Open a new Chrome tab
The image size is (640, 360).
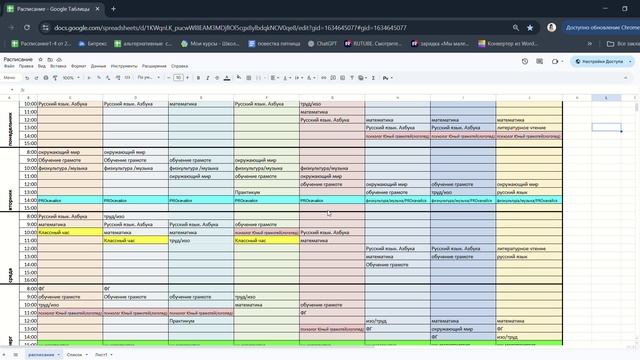coord(113,9)
